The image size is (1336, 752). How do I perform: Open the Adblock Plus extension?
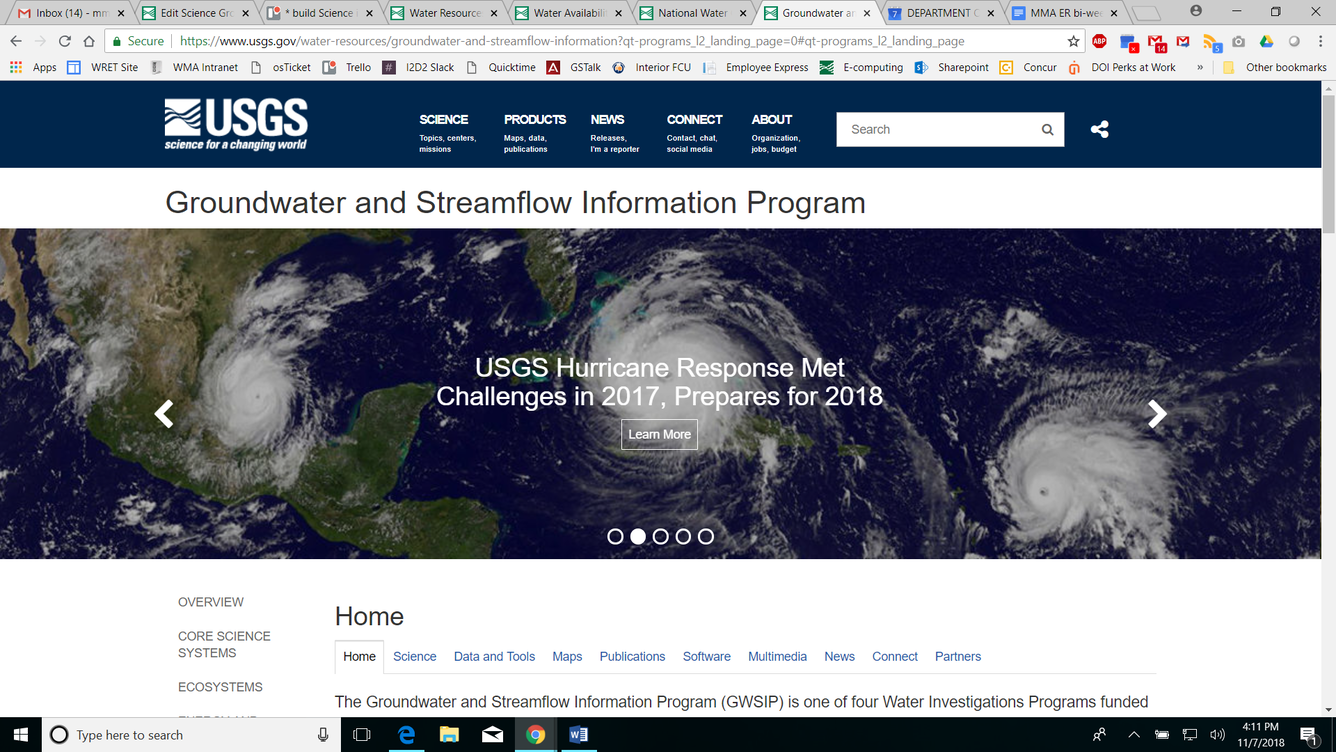[1100, 42]
